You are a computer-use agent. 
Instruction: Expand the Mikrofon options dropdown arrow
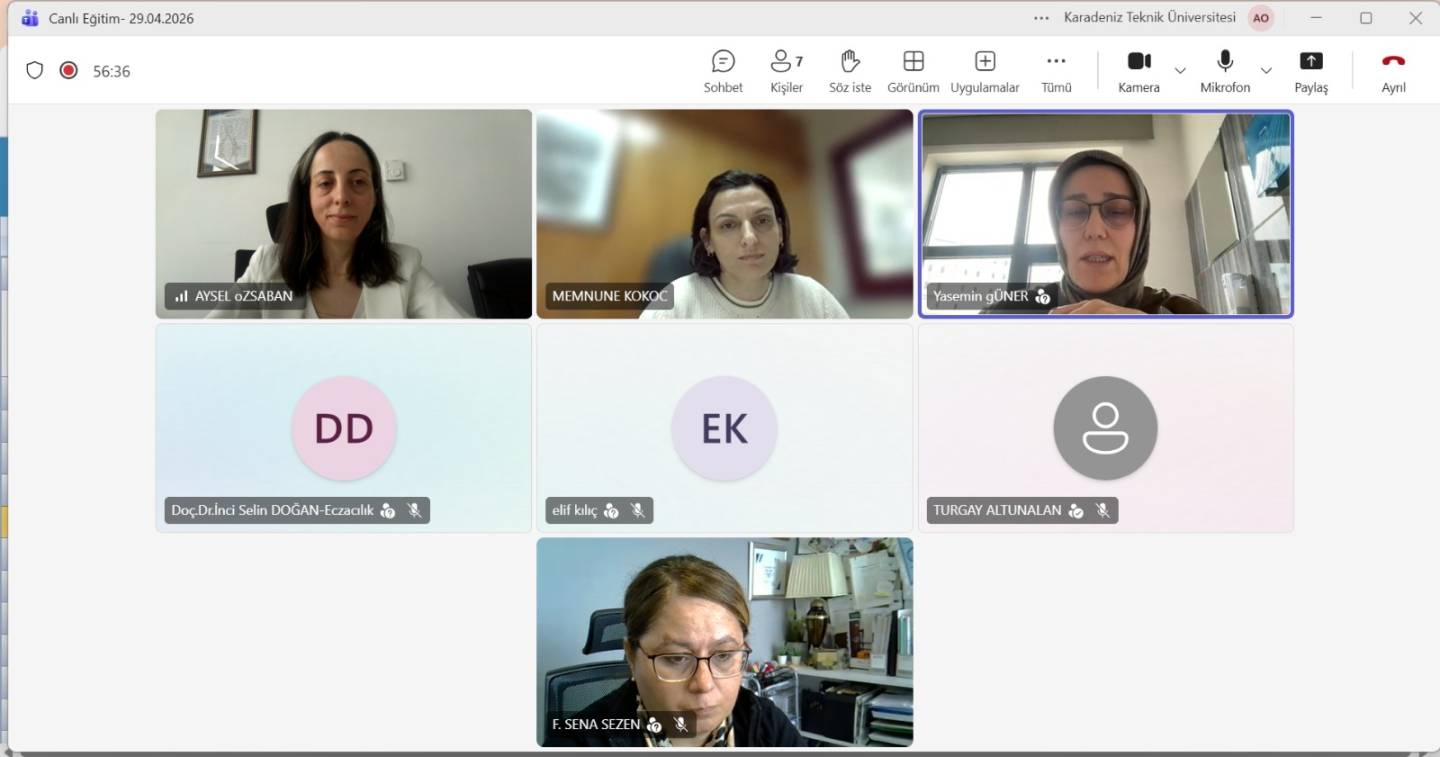tap(1266, 71)
